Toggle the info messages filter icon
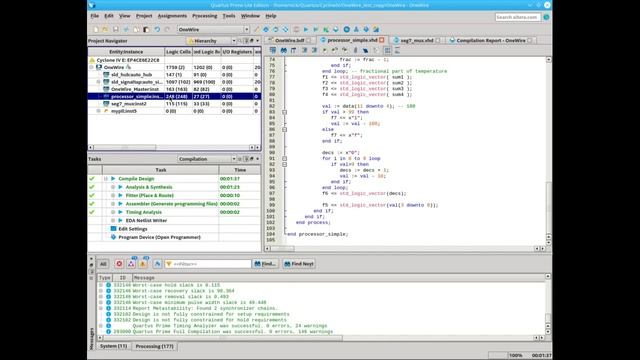Screen dimensions: 640x360 [157, 264]
